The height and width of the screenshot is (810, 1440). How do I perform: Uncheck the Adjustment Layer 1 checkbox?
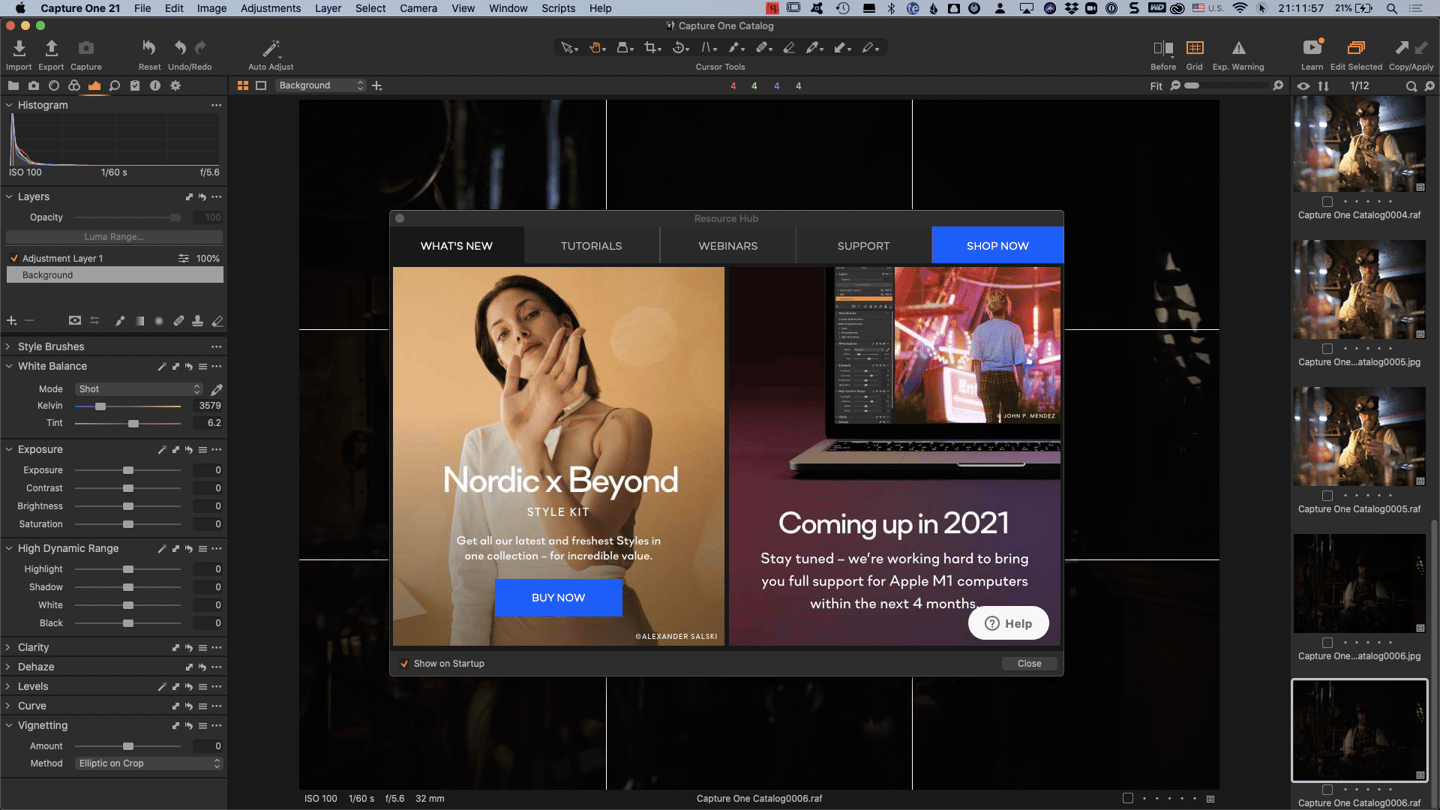click(14, 259)
